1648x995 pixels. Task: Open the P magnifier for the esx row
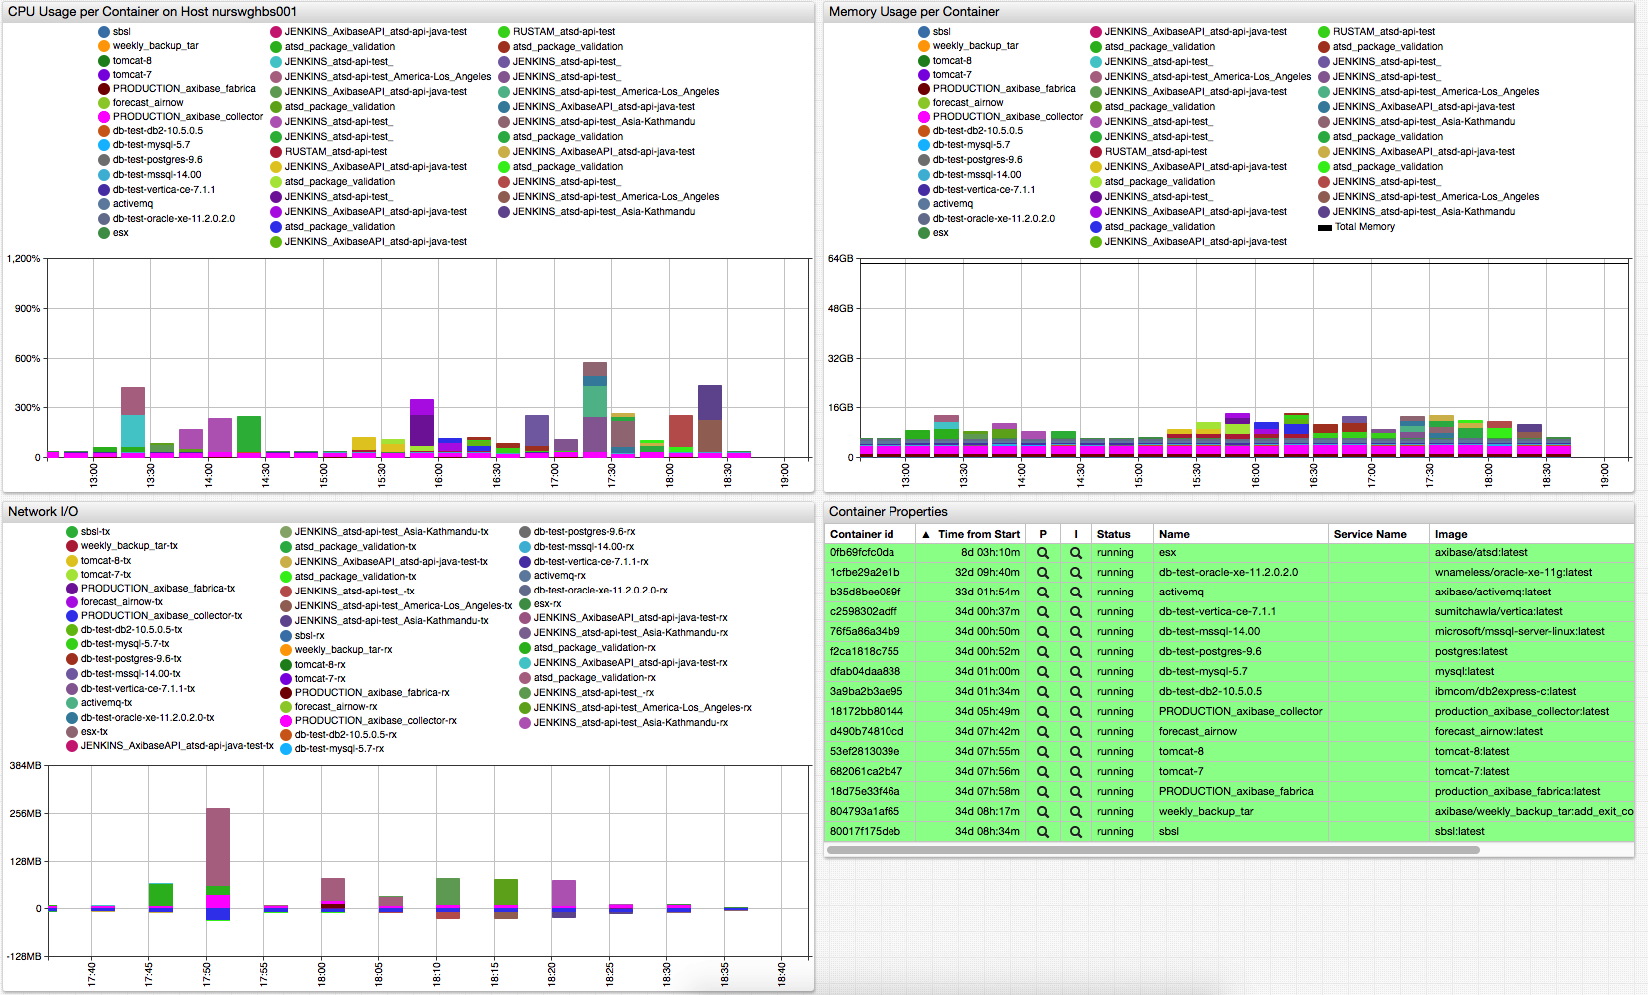tap(1043, 553)
